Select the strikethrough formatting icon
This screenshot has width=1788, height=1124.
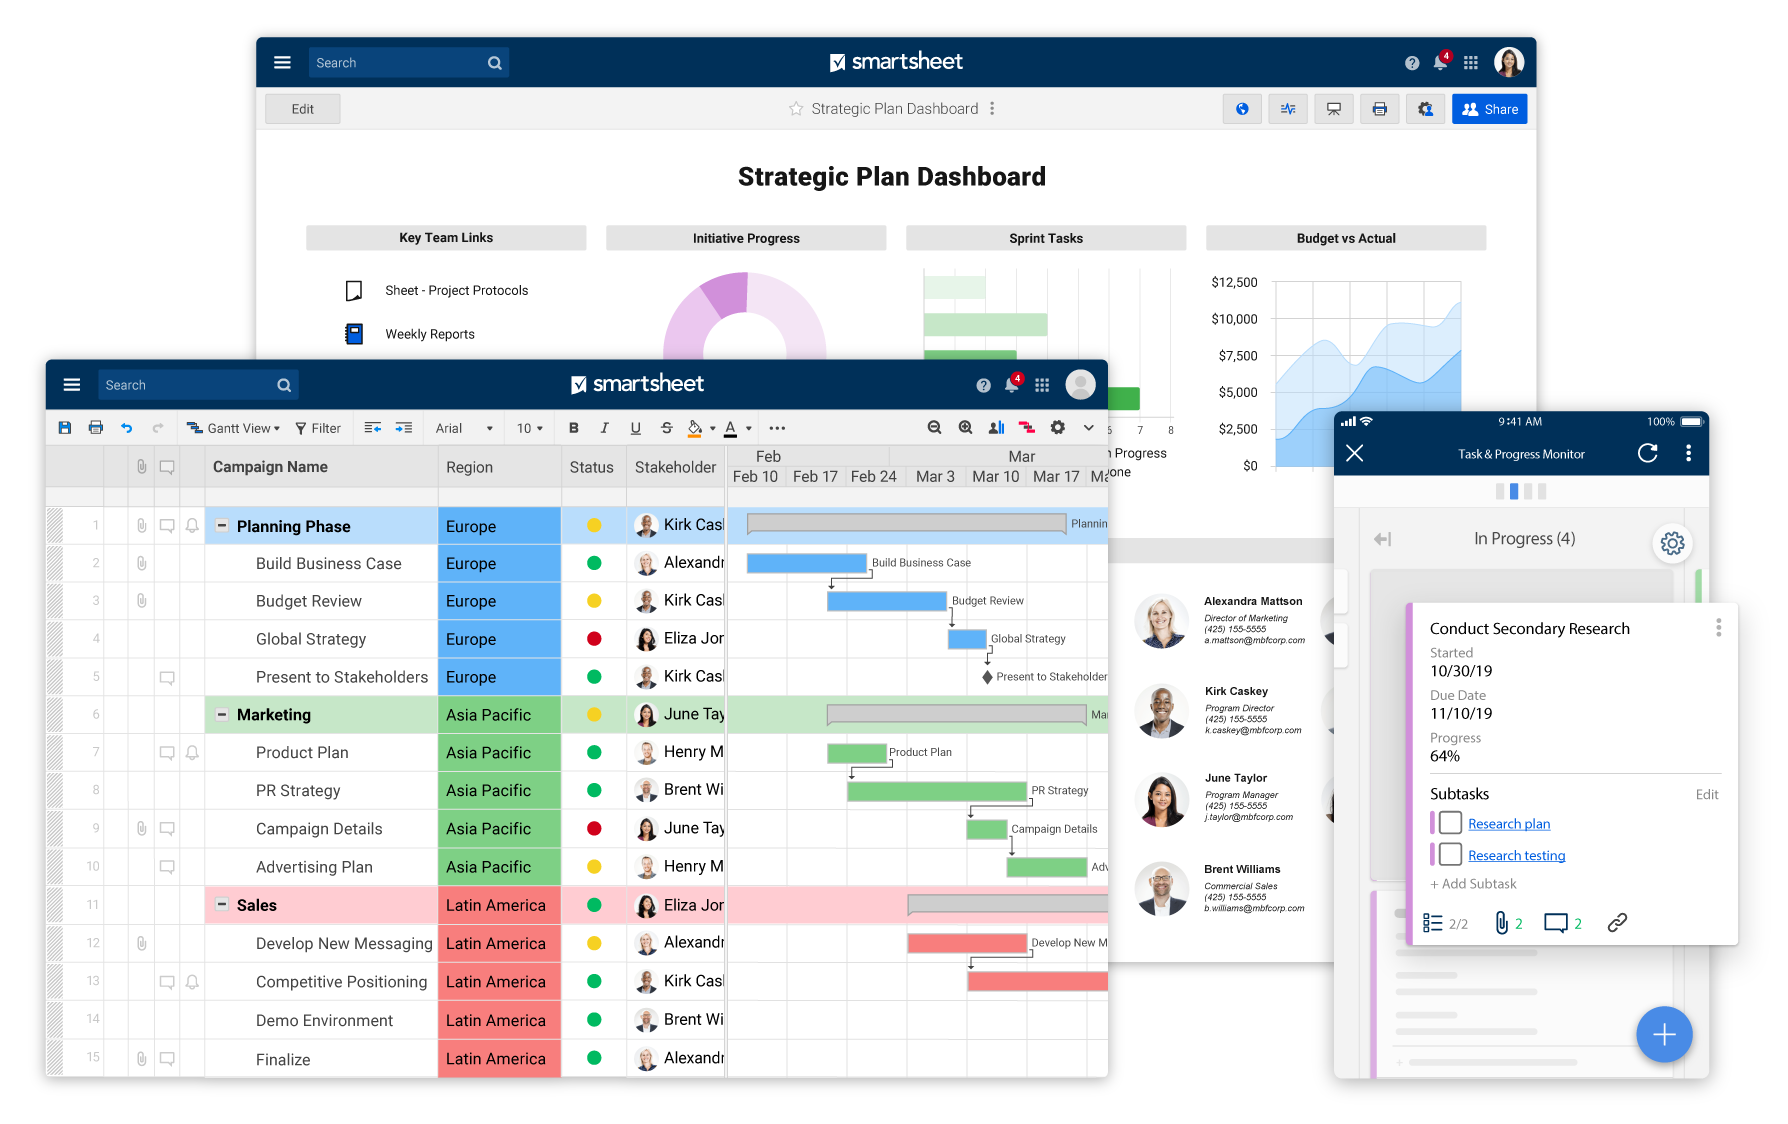[x=666, y=427]
